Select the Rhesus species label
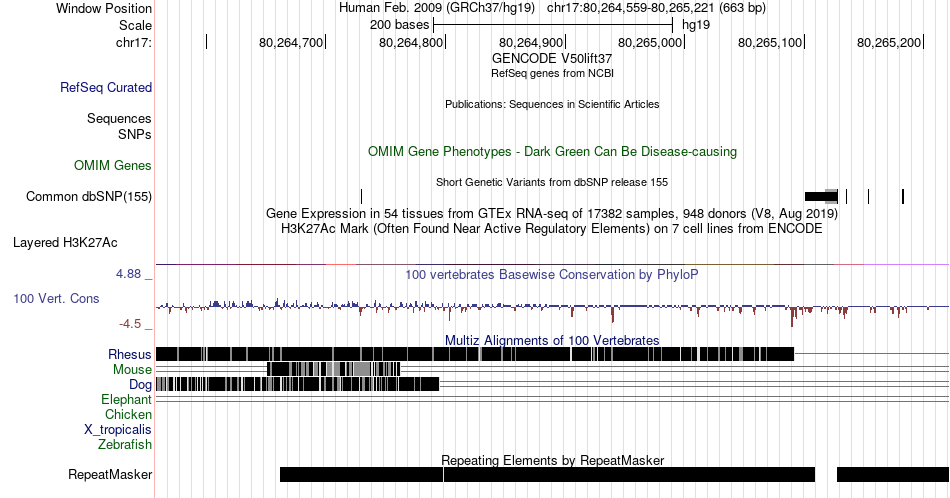This screenshot has height=498, width=950. click(x=130, y=354)
